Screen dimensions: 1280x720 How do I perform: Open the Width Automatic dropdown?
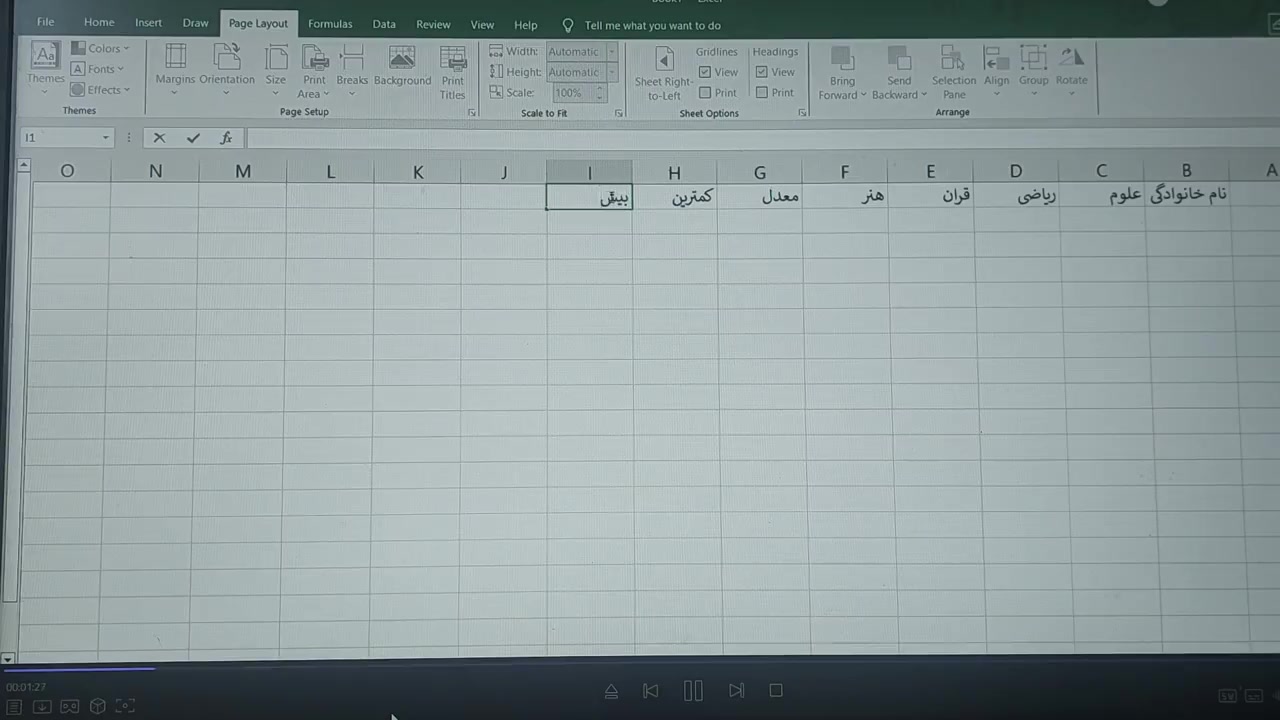click(612, 52)
